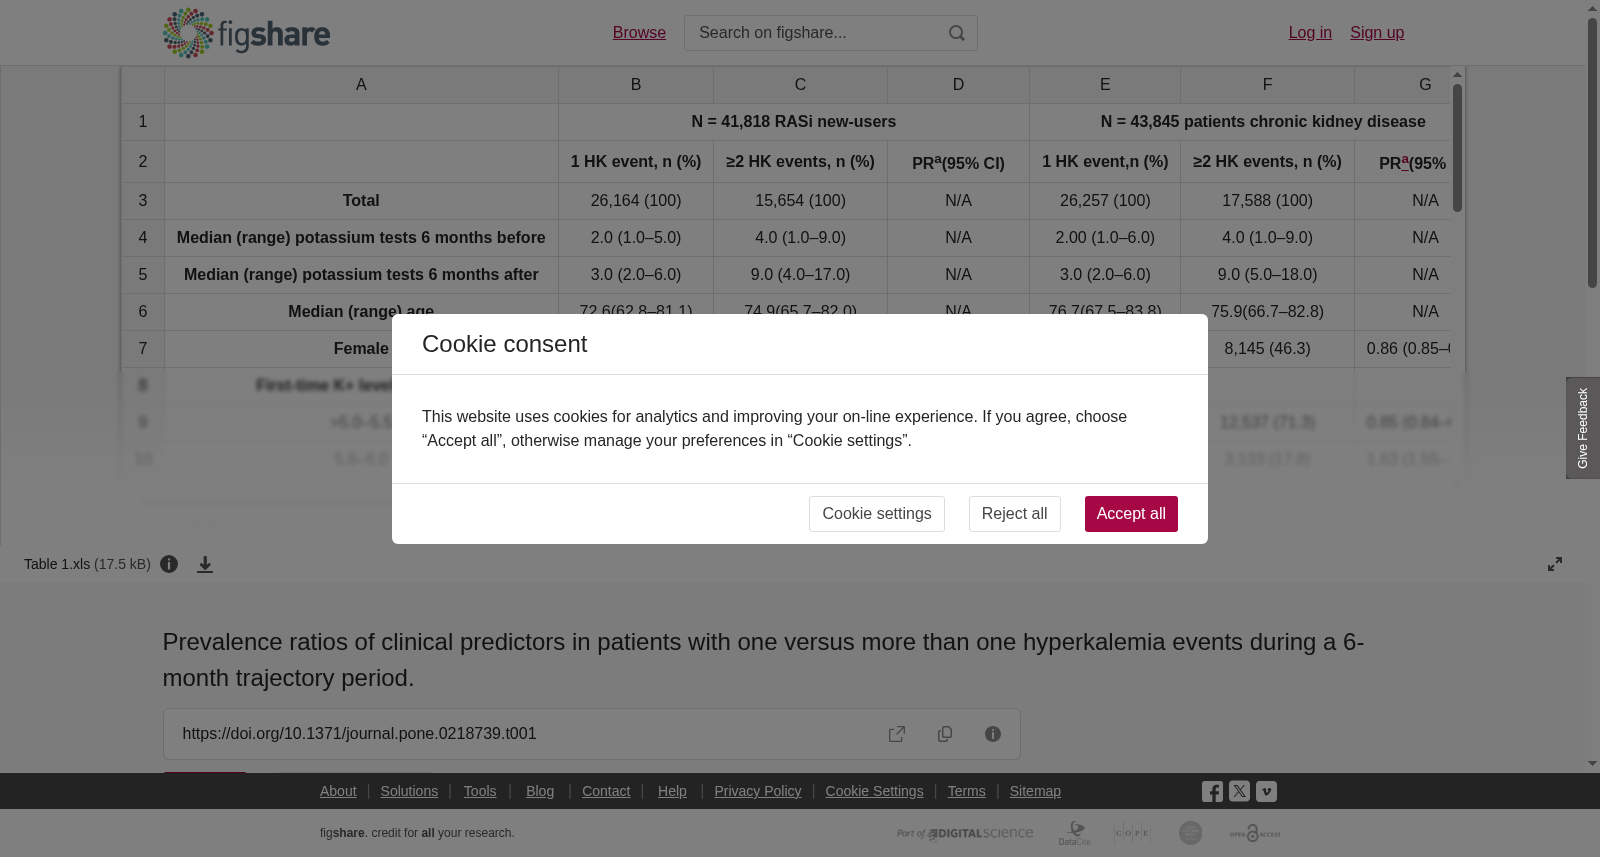
Task: Click the search magnifier icon
Action: coord(957,33)
